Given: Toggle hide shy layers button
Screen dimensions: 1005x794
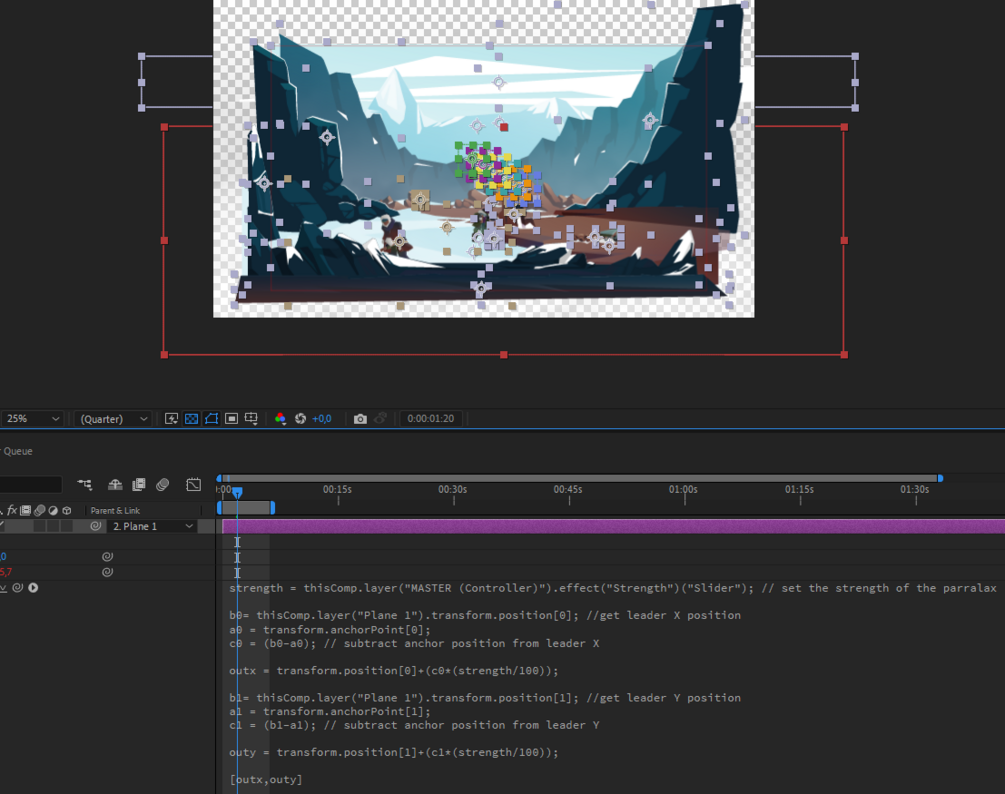Looking at the screenshot, I should [x=115, y=484].
